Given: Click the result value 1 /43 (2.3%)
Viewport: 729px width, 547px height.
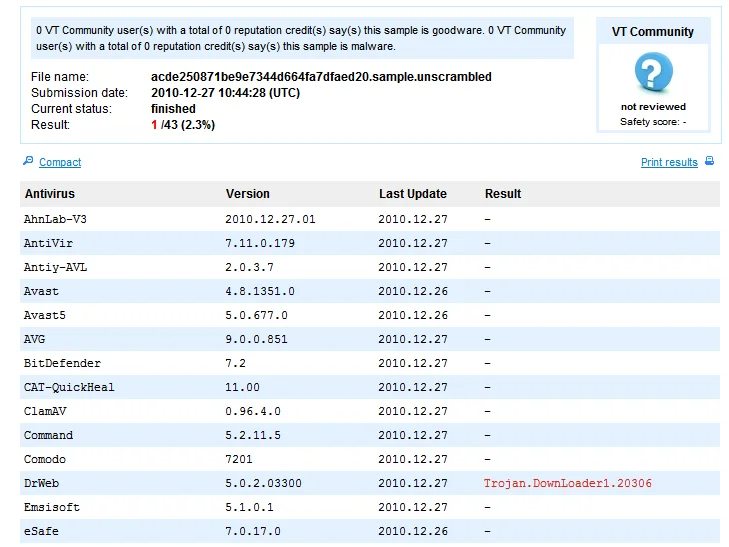Looking at the screenshot, I should [x=183, y=125].
